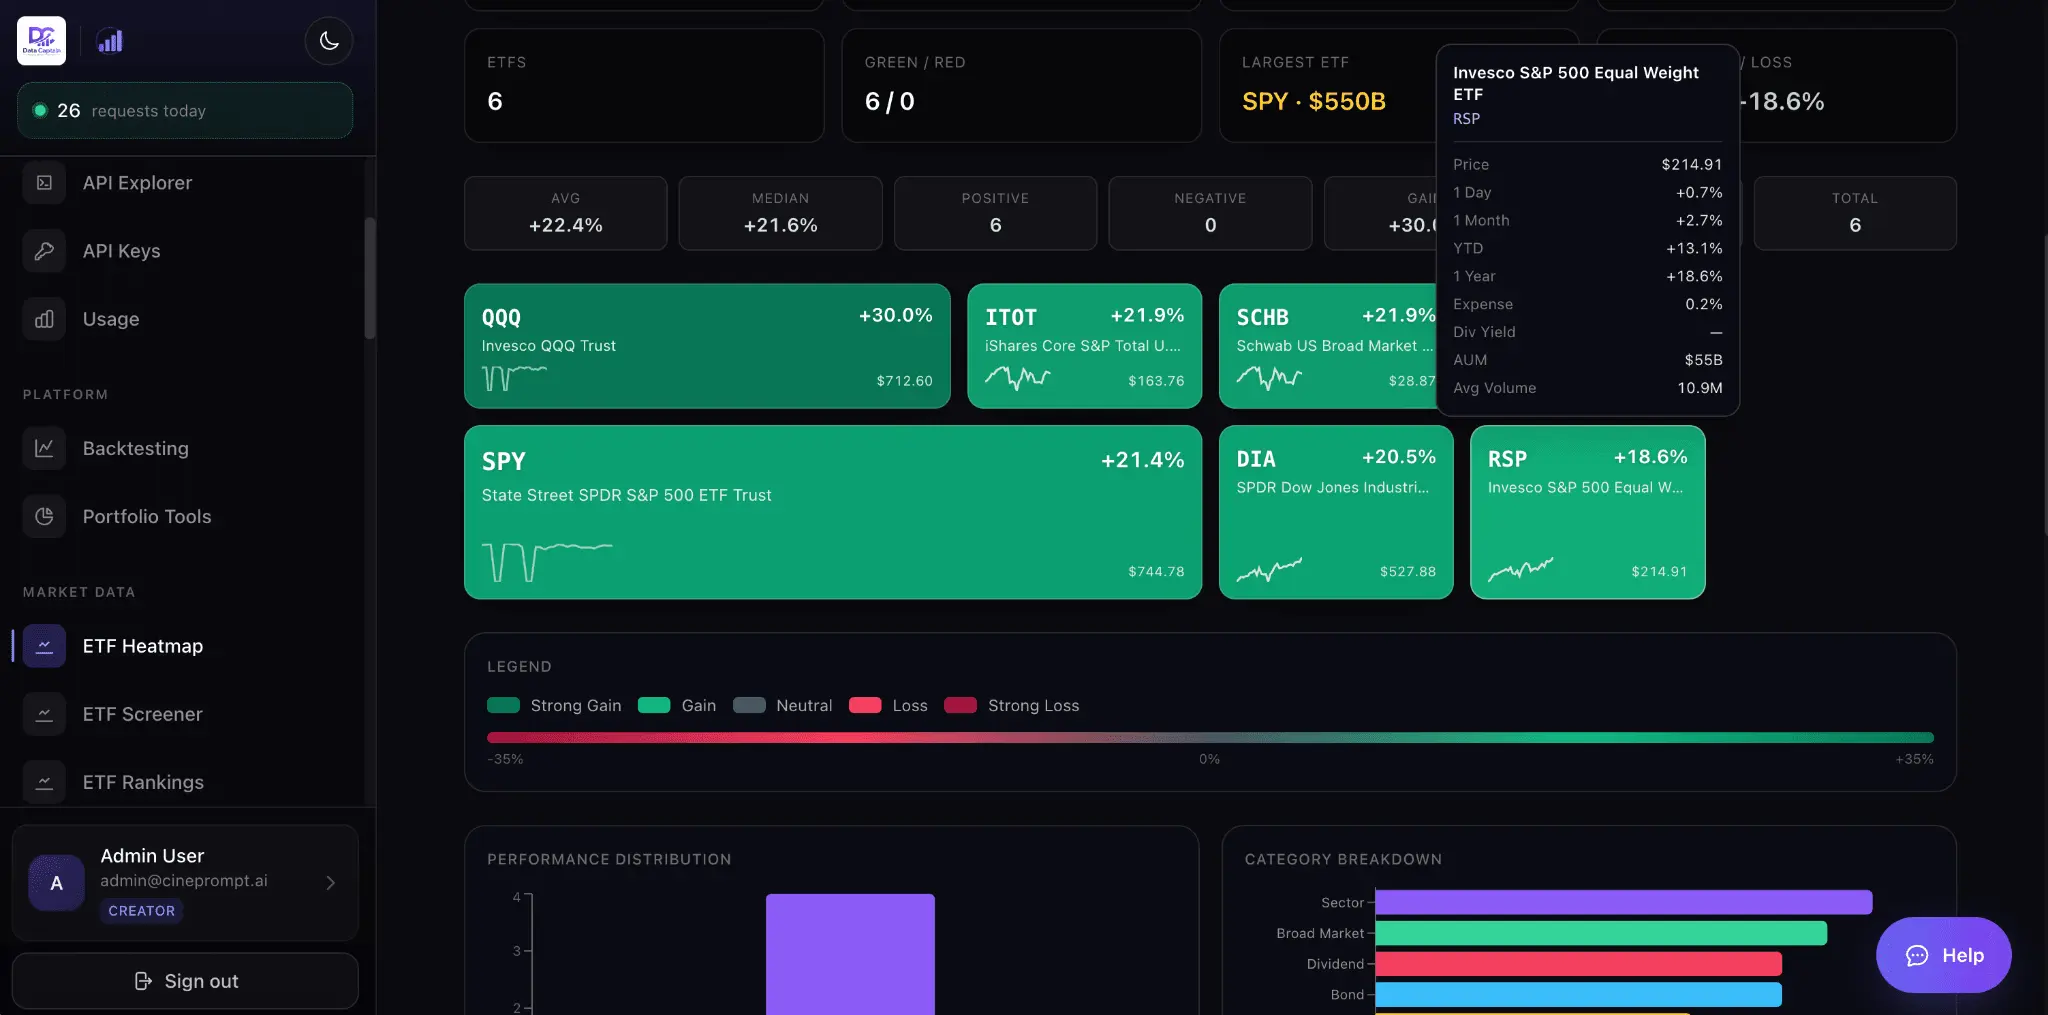Screen dimensions: 2048x1015
Task: Select the QQQ heatmap tile
Action: click(x=707, y=346)
